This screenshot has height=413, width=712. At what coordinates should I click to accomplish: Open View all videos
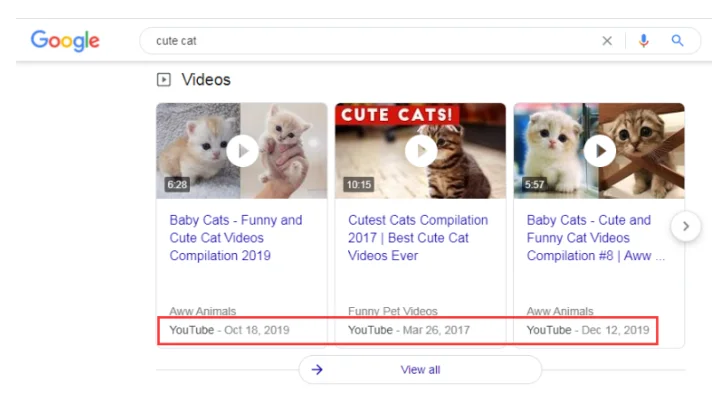(420, 369)
